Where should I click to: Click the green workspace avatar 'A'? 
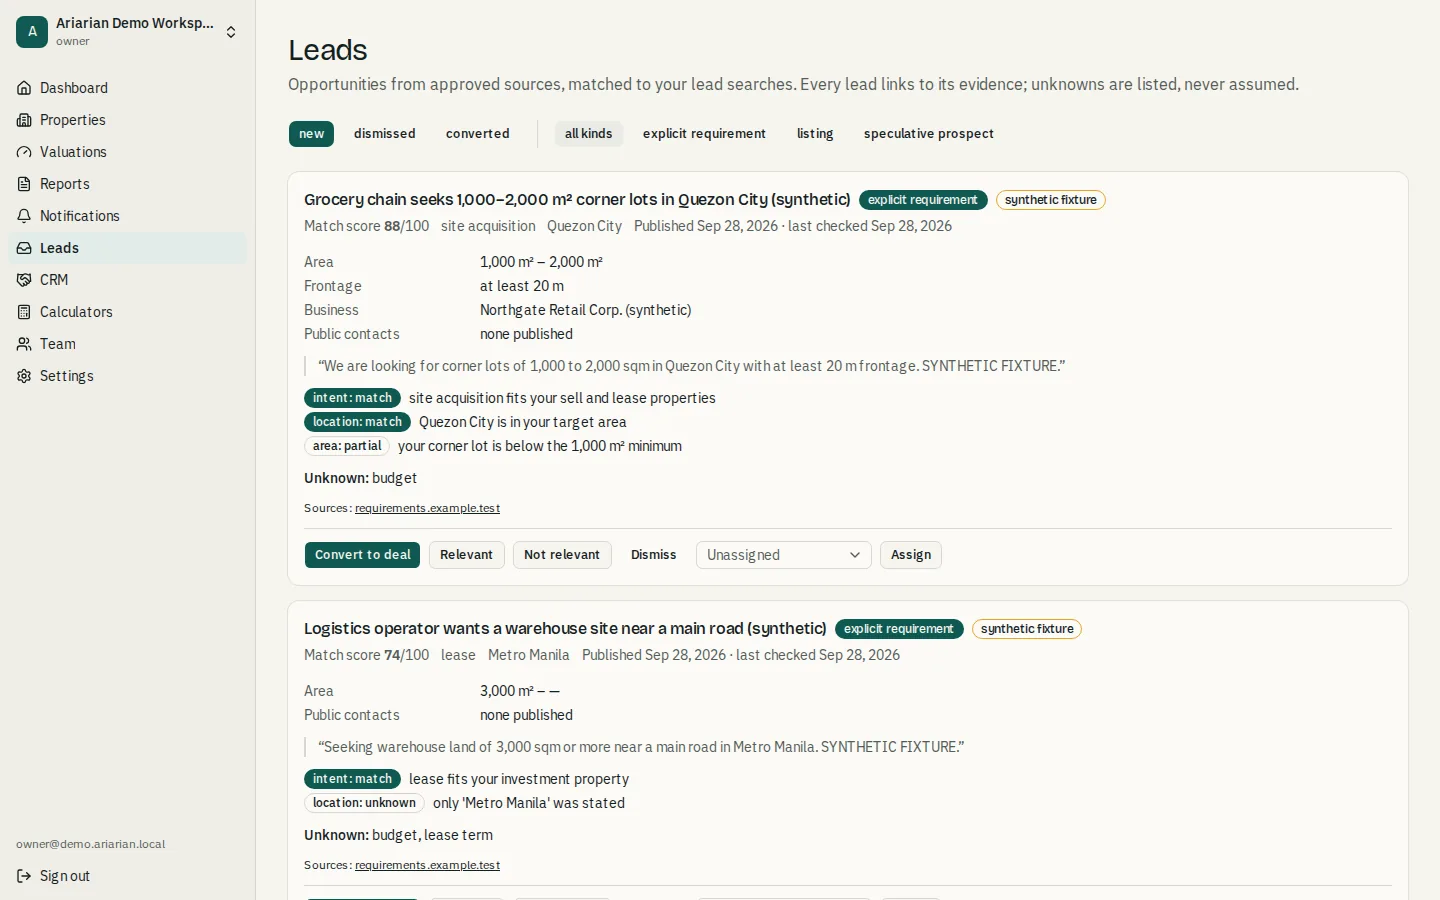(x=32, y=32)
